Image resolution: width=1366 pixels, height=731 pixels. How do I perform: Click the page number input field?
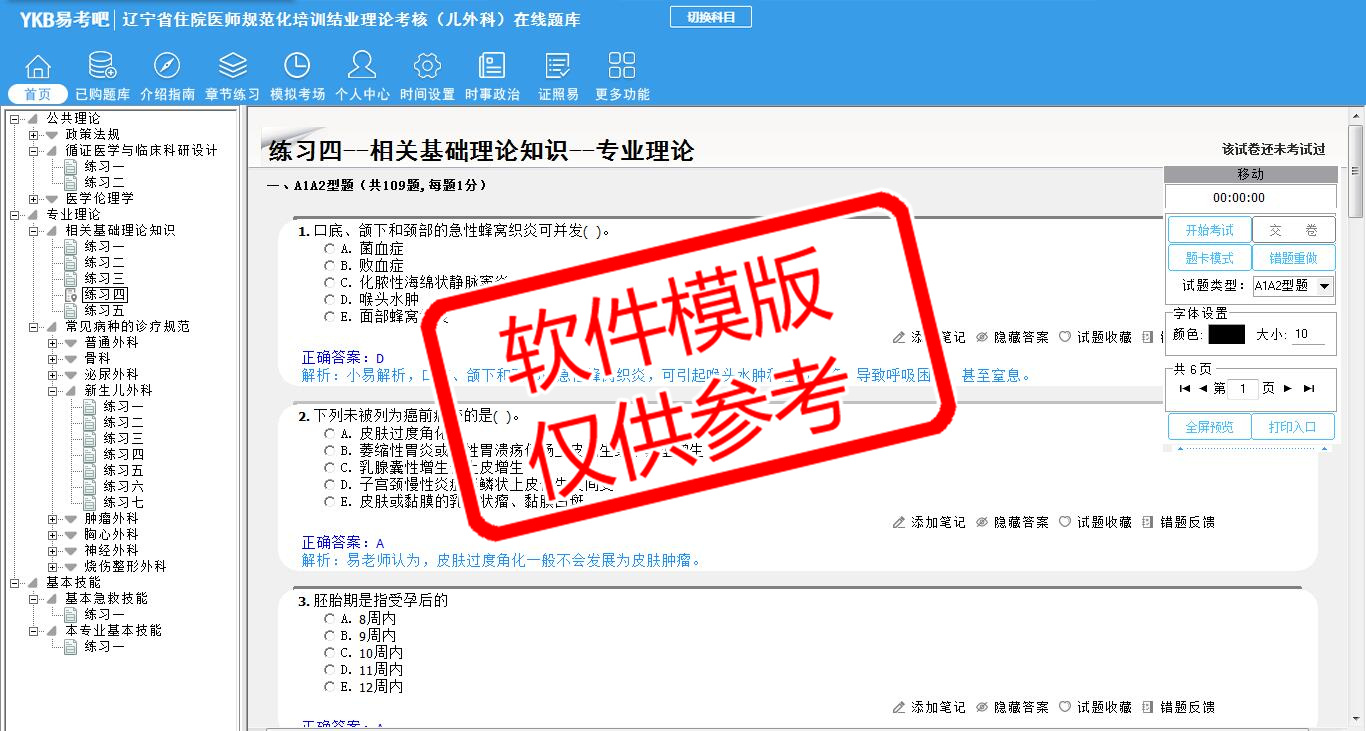tap(1242, 389)
